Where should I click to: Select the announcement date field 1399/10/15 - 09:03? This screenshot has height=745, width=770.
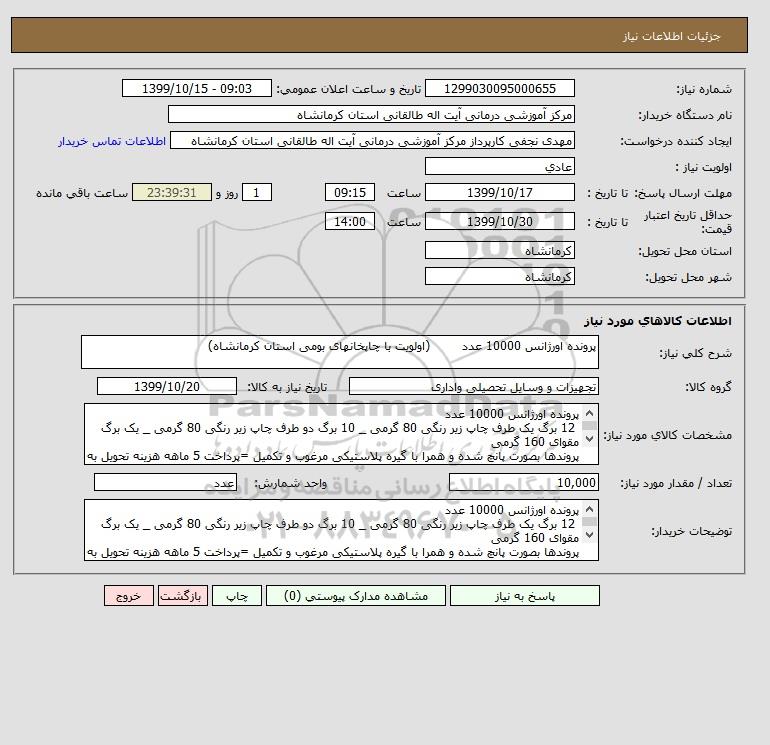196,88
